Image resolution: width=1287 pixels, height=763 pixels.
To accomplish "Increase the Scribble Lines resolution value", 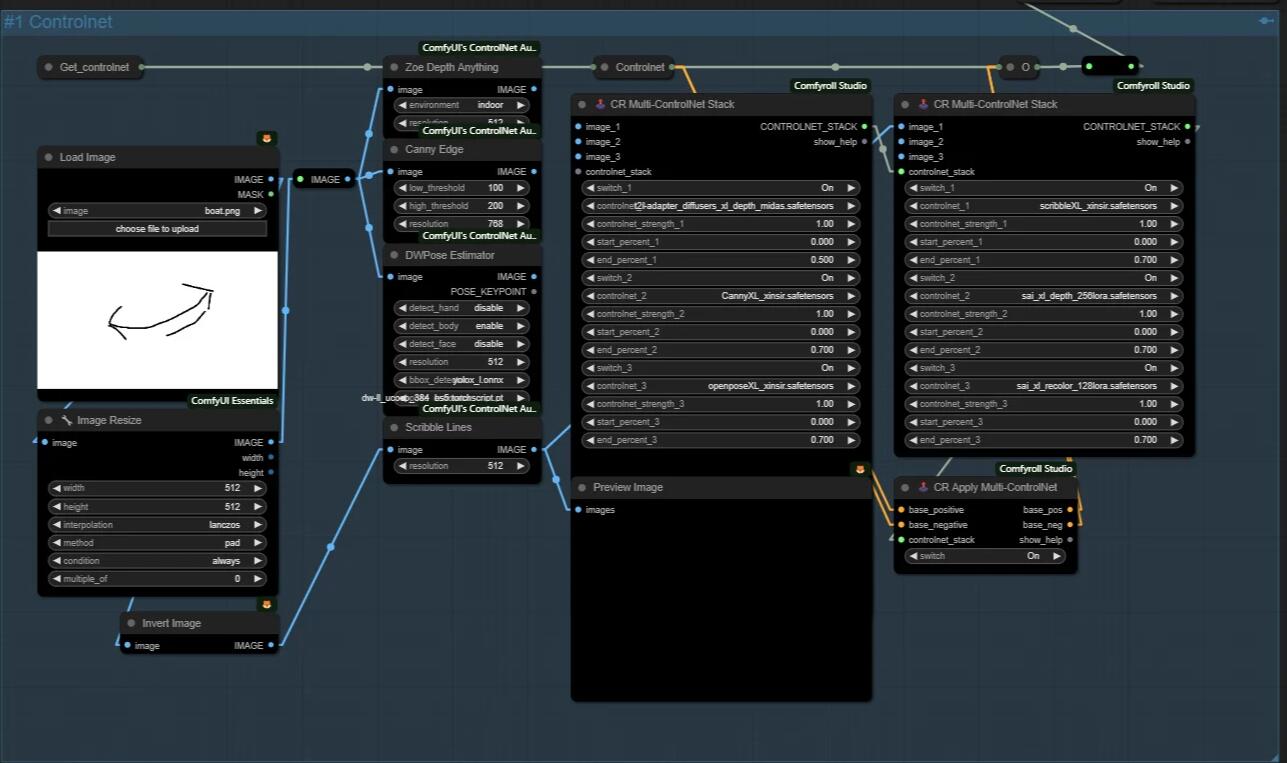I will 520,465.
